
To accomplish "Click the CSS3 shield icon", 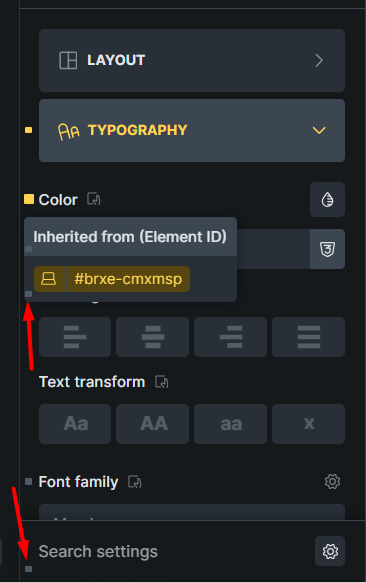I will pyautogui.click(x=327, y=249).
